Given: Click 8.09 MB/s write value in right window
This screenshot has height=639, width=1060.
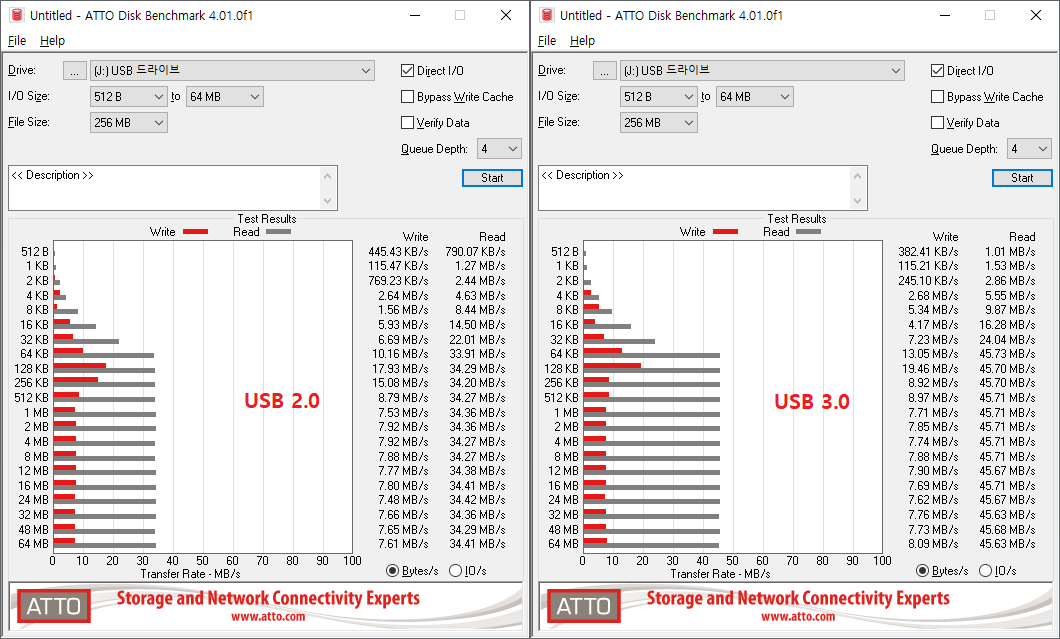Looking at the screenshot, I should click(x=933, y=544).
